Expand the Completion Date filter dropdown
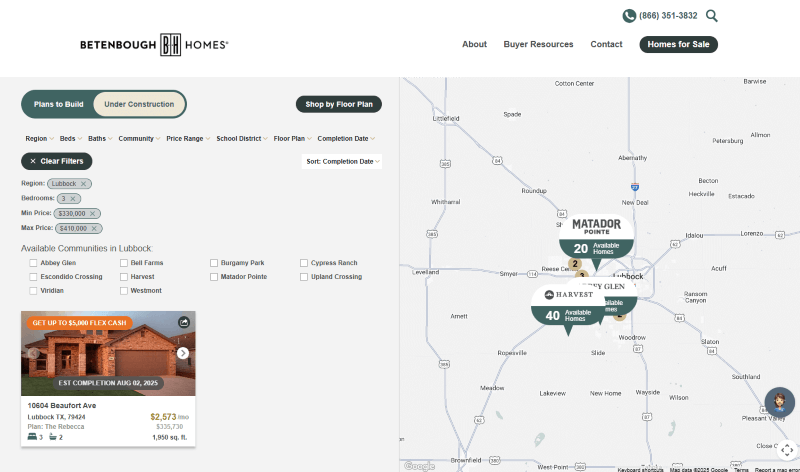Image resolution: width=800 pixels, height=472 pixels. (x=346, y=139)
